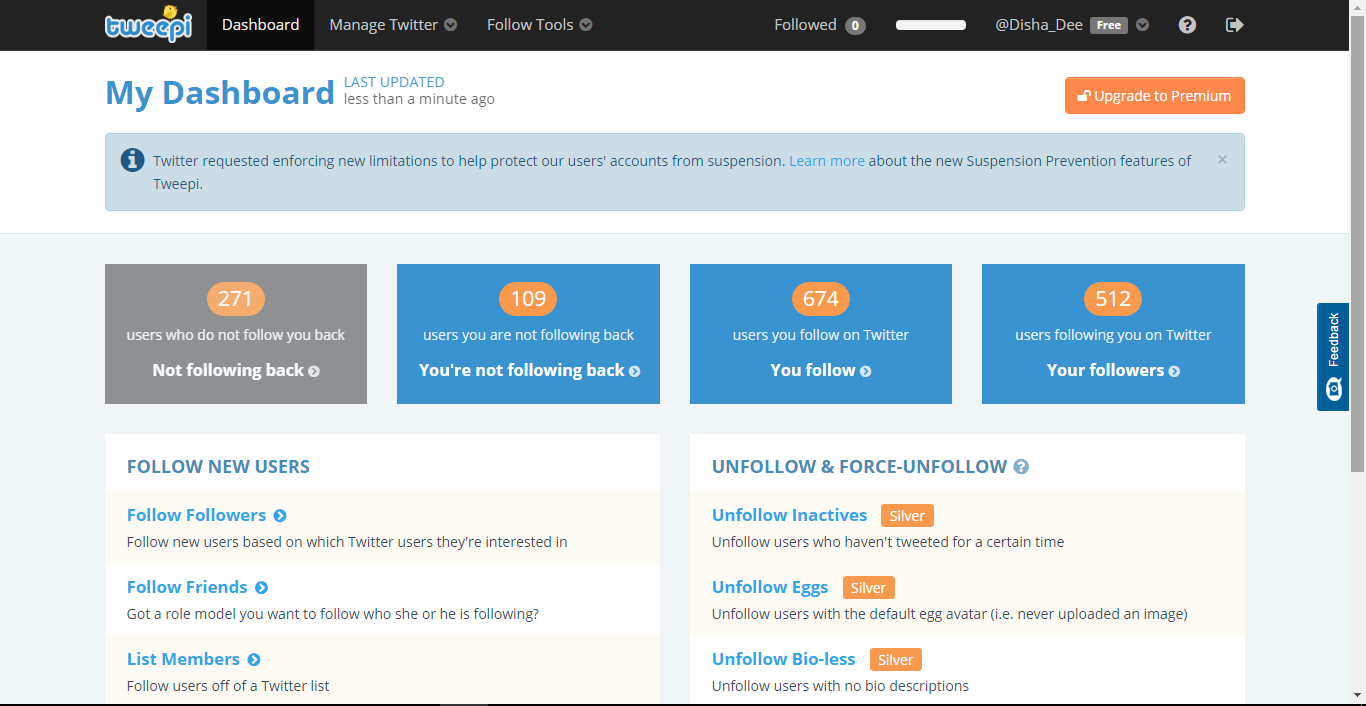Open the Learn more link

(827, 160)
